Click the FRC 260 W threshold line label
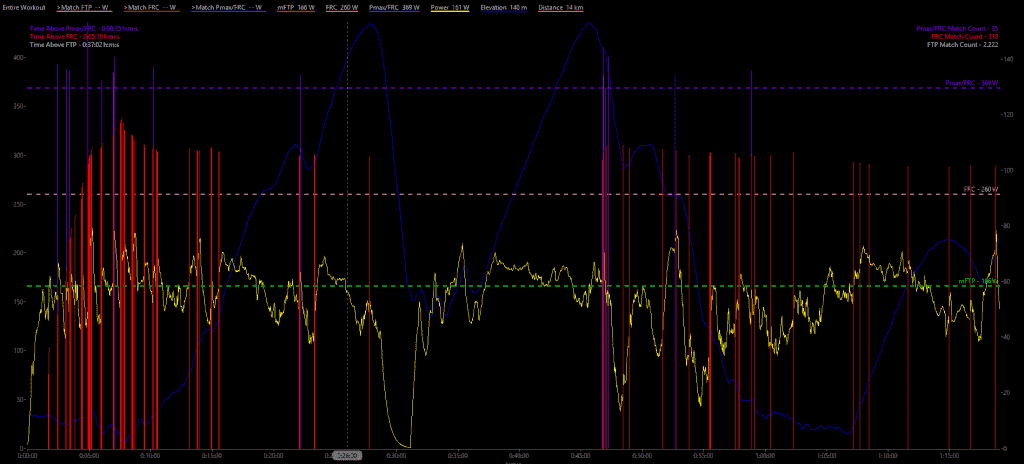The width and height of the screenshot is (1024, 464). (x=980, y=189)
